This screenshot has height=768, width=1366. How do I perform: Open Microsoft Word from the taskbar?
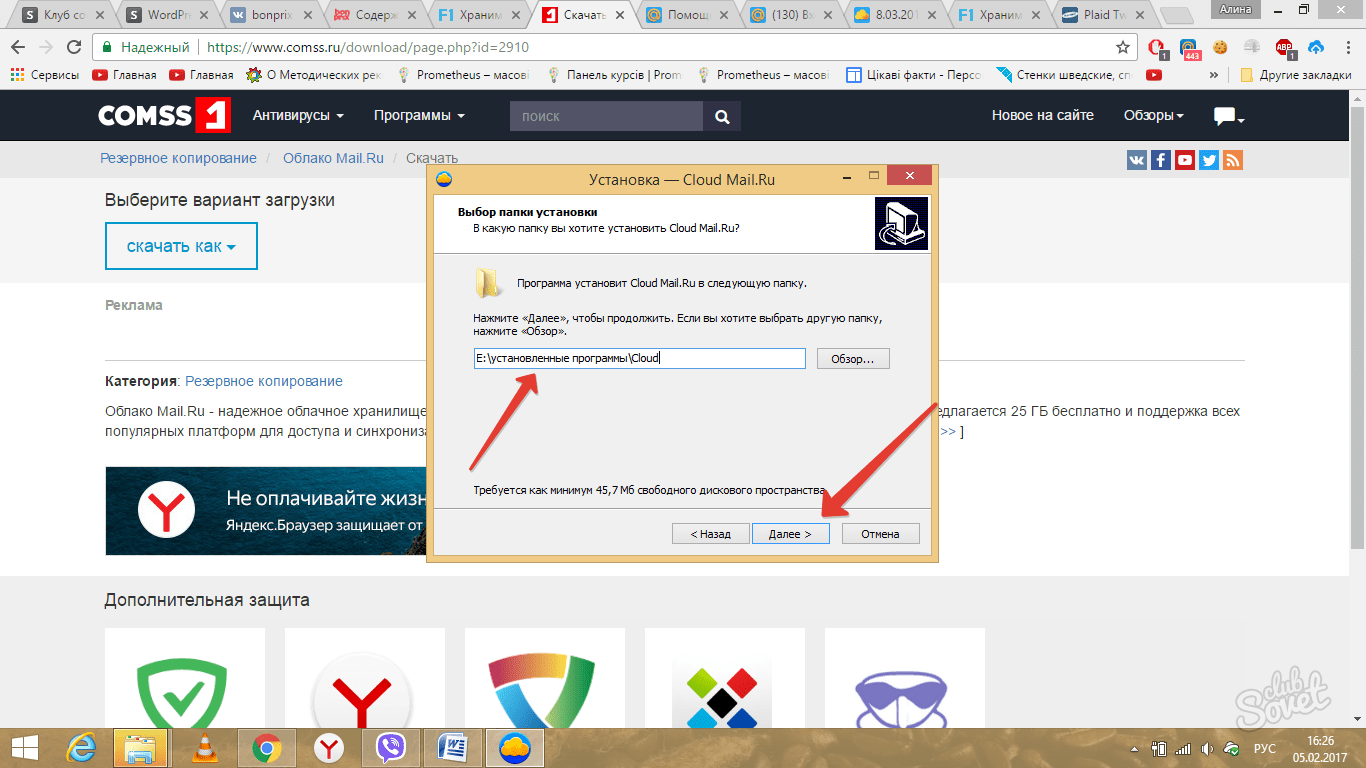(x=452, y=747)
